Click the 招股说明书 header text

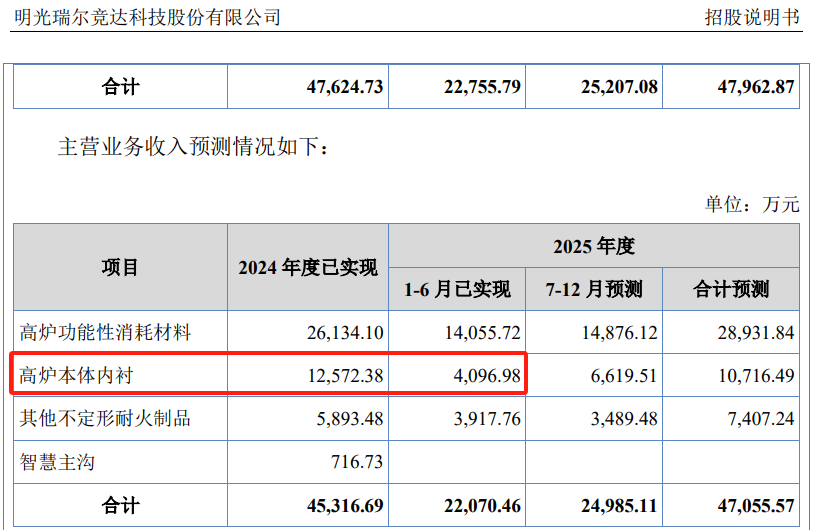coord(752,17)
